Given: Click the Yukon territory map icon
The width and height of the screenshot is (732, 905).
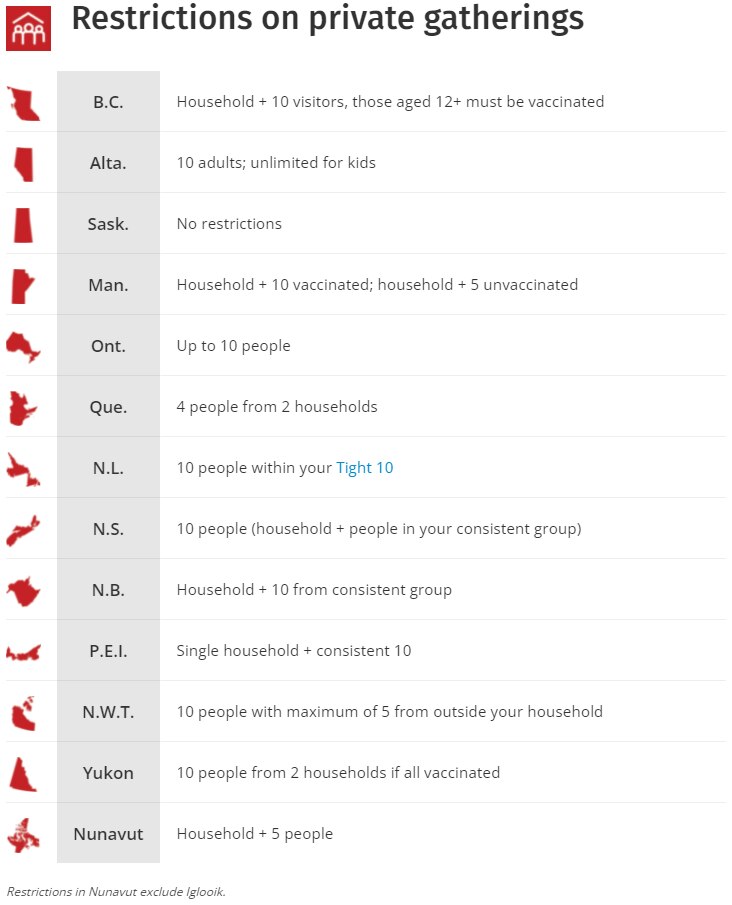Looking at the screenshot, I should pos(22,774).
